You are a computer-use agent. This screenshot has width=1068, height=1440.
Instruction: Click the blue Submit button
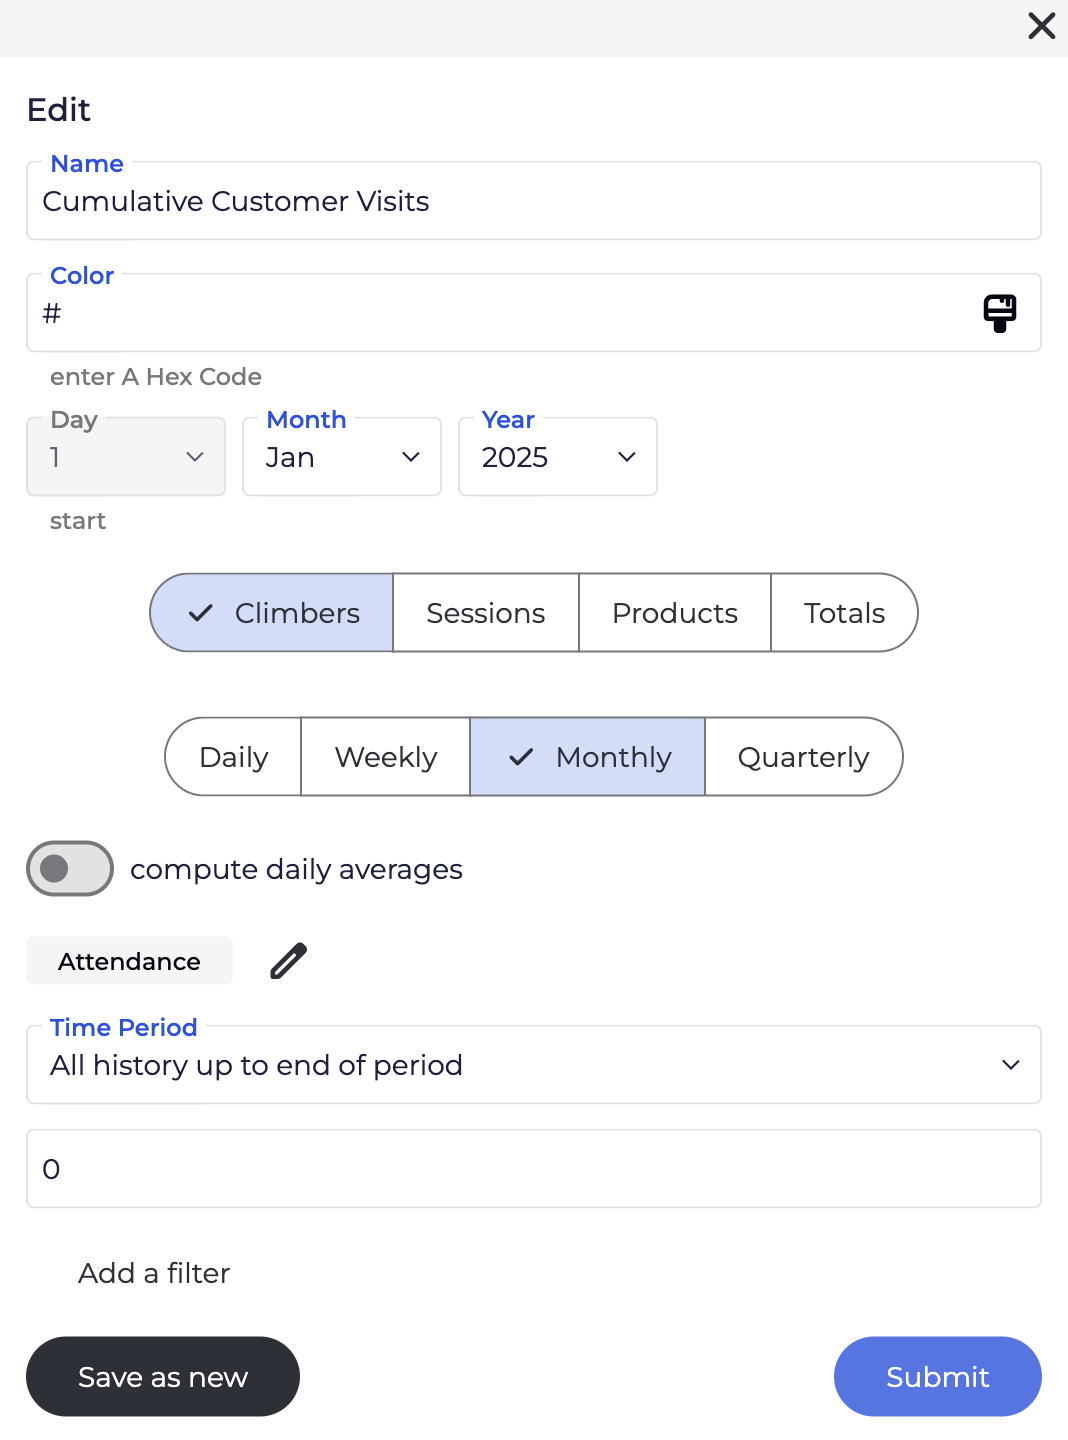click(x=937, y=1377)
